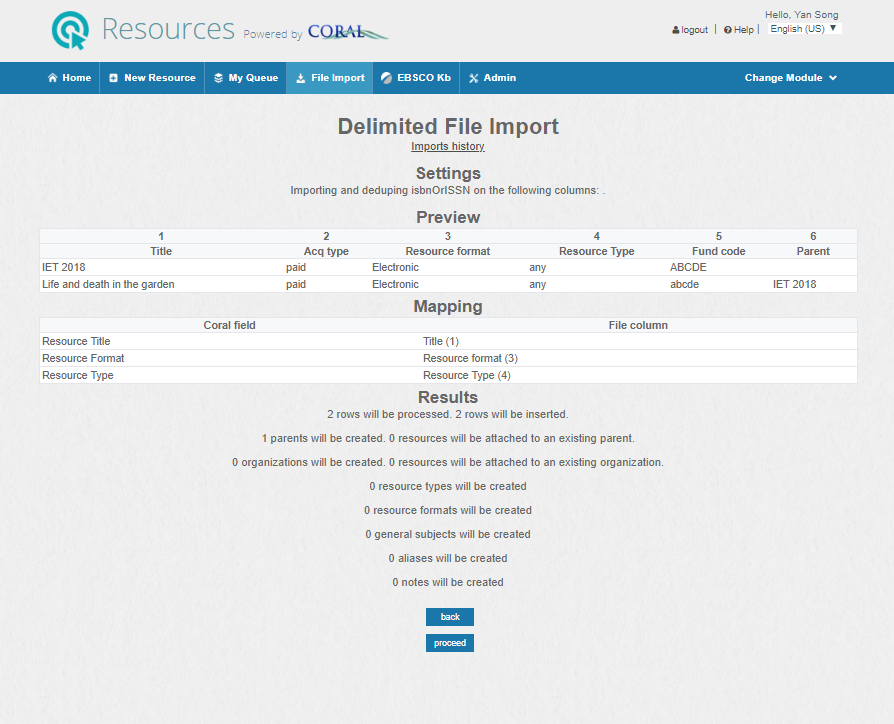Click the My Queue stack icon
Image resolution: width=894 pixels, height=724 pixels.
pyautogui.click(x=218, y=78)
